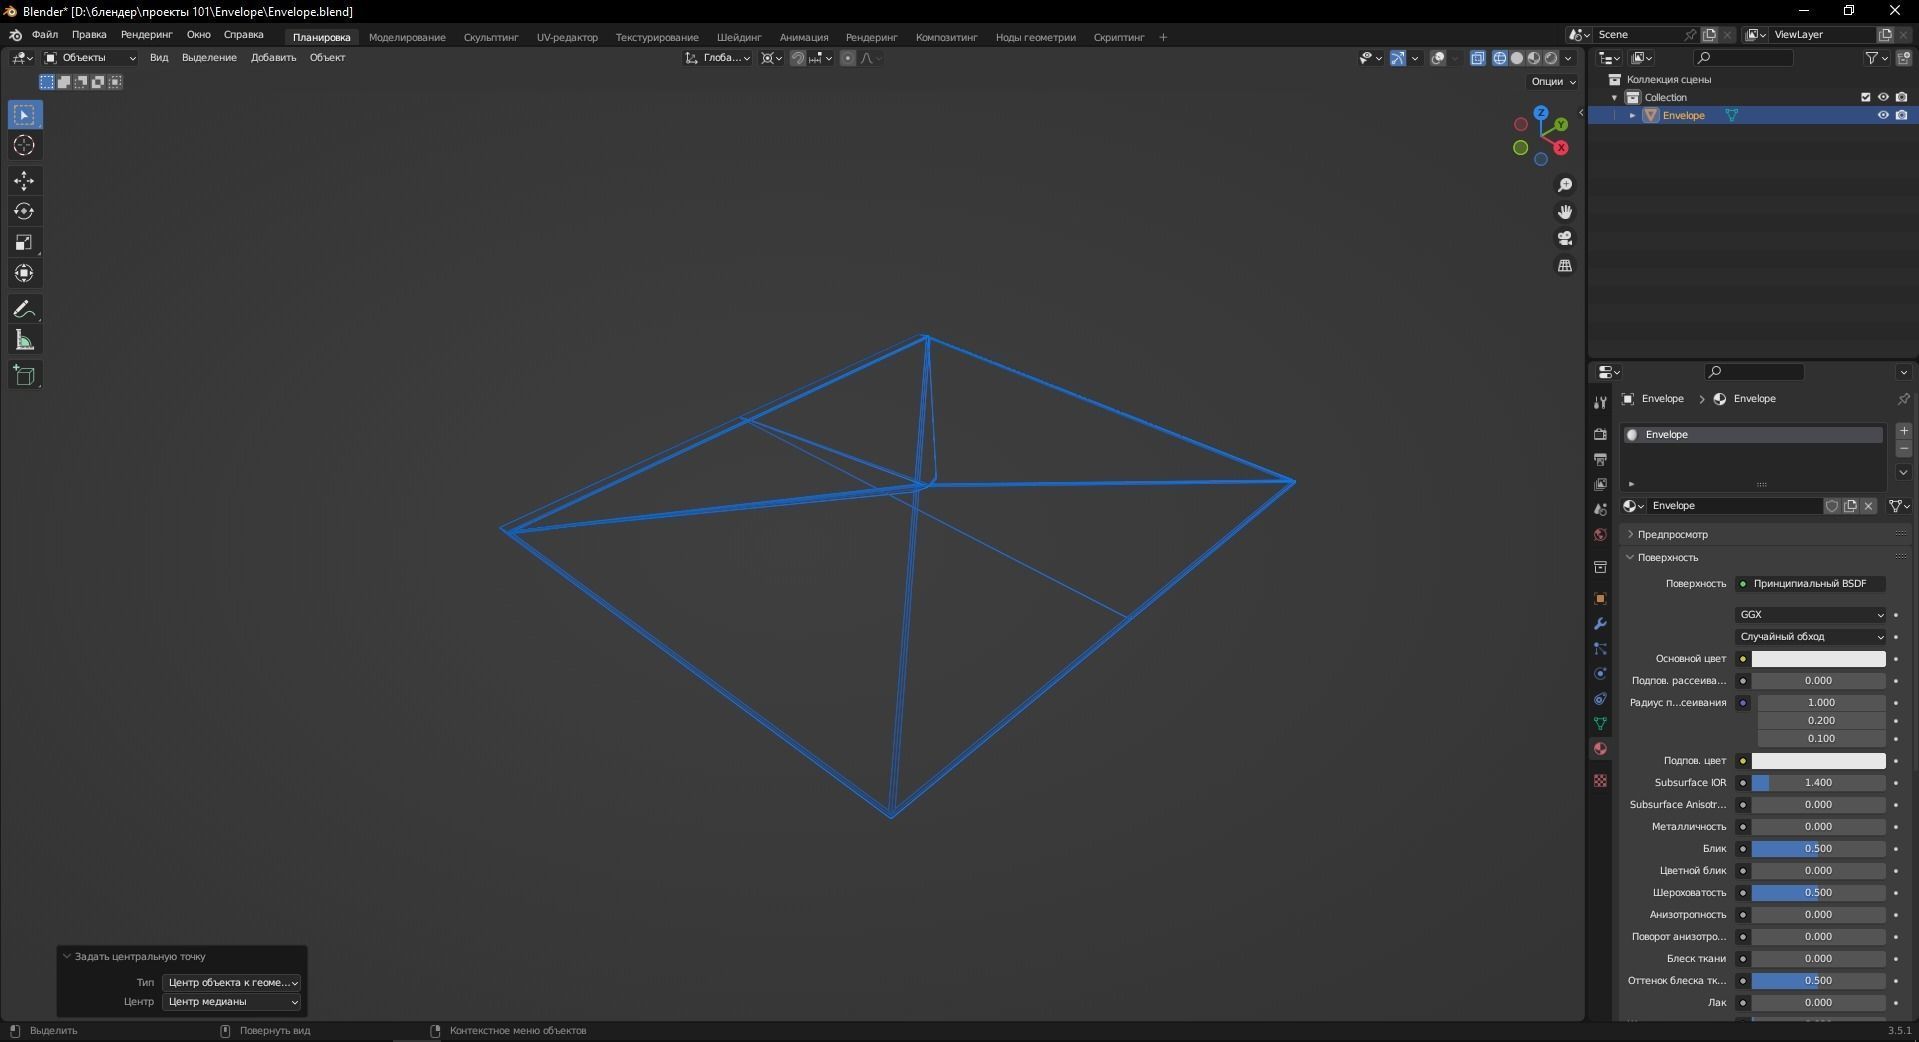Open the Добавить menu
Viewport: 1919px width, 1042px height.
click(273, 58)
